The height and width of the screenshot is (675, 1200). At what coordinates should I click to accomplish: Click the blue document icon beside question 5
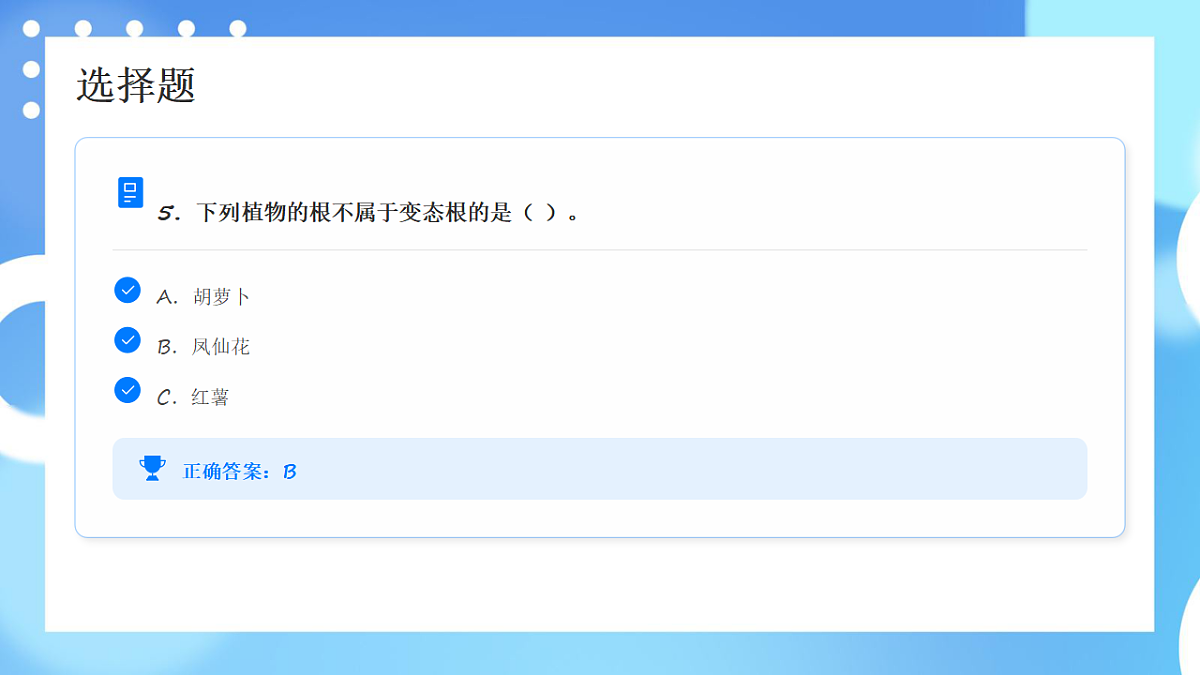pyautogui.click(x=131, y=192)
